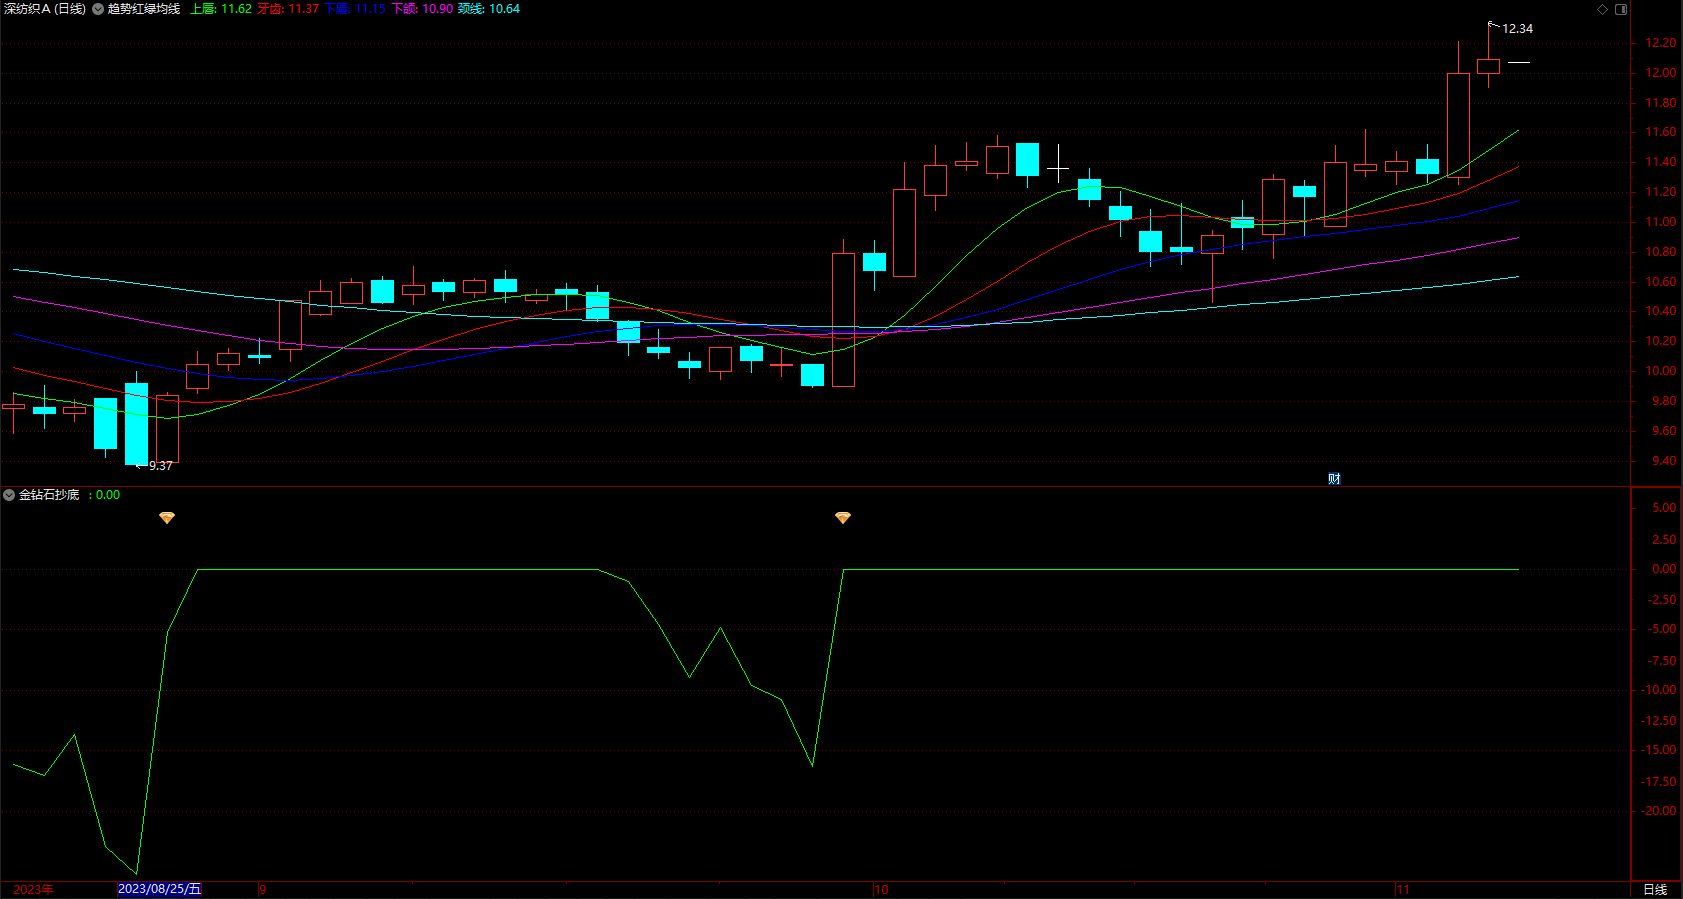1683x899 pixels.
Task: Click the month 11 marker on time axis
Action: pyautogui.click(x=1403, y=889)
